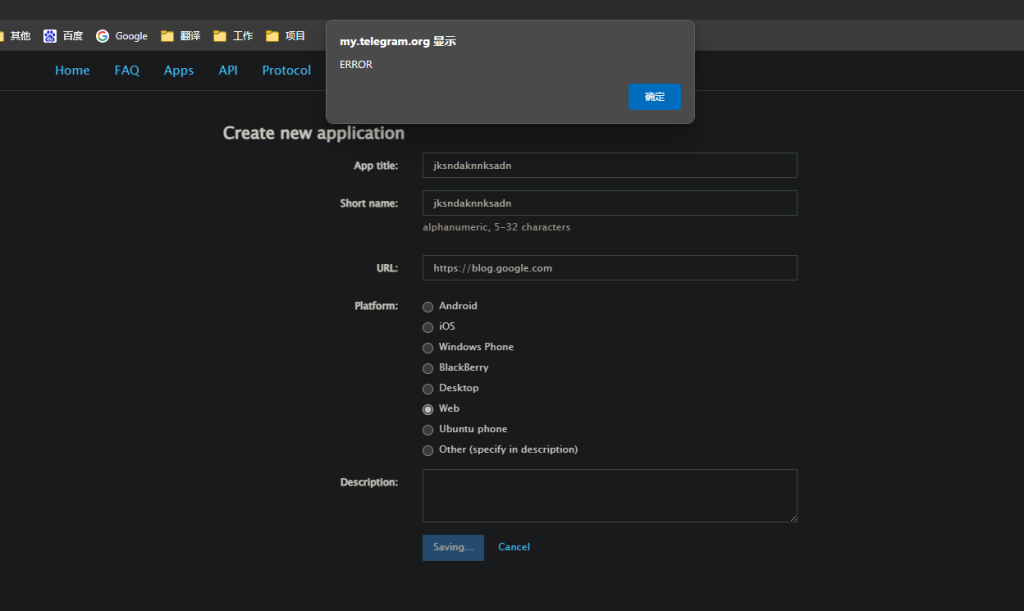Open the 百度 bookmark
Image resolution: width=1024 pixels, height=611 pixels.
[63, 36]
